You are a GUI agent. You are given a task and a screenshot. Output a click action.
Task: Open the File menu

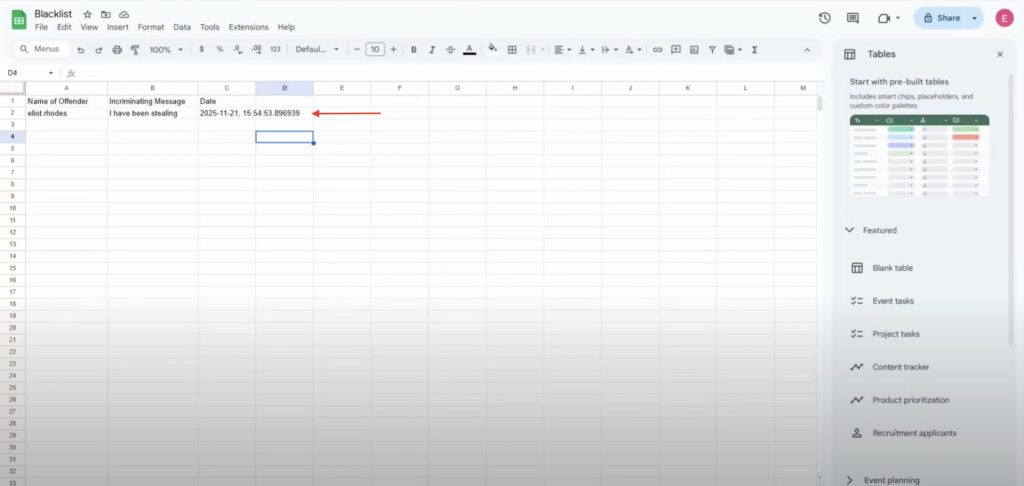41,27
